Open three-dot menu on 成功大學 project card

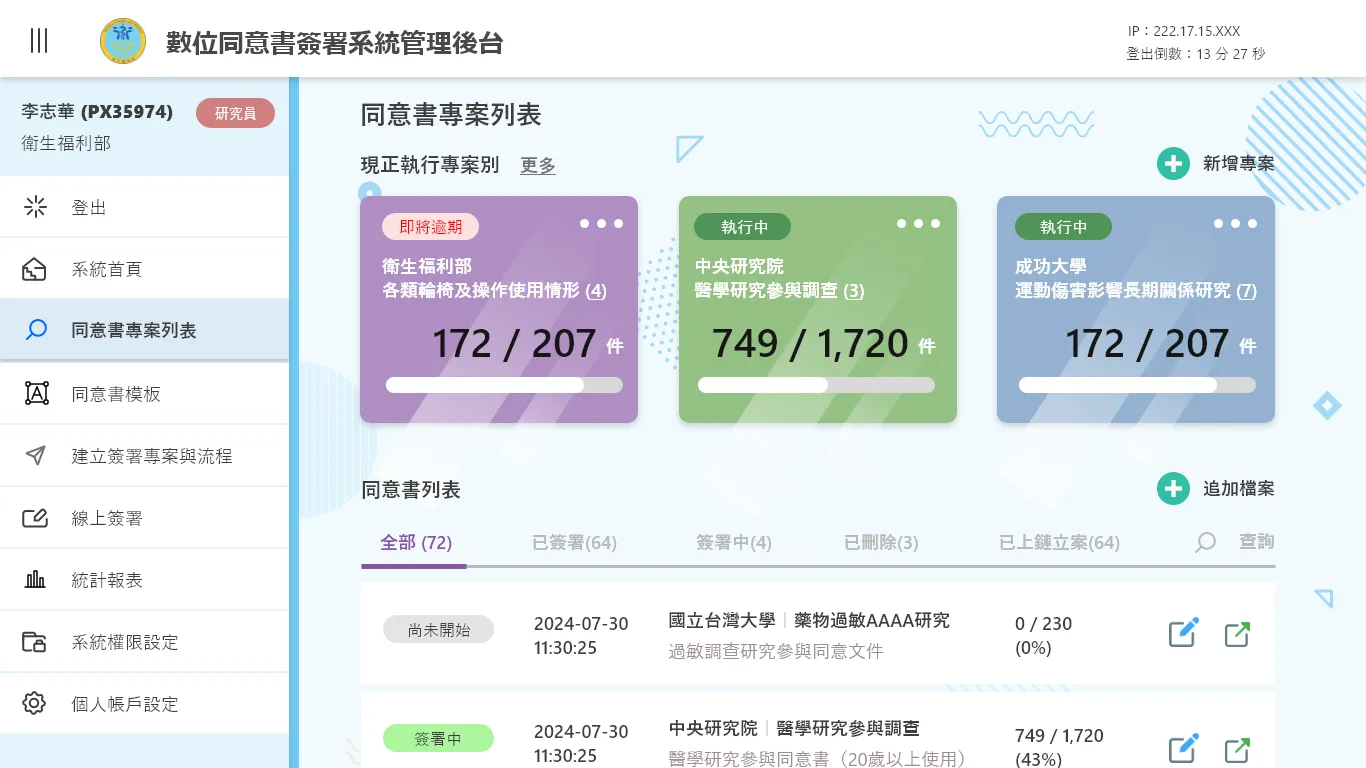pos(1236,224)
